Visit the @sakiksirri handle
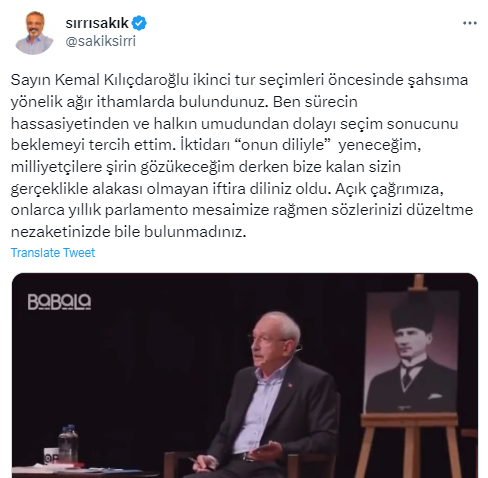 [100, 41]
